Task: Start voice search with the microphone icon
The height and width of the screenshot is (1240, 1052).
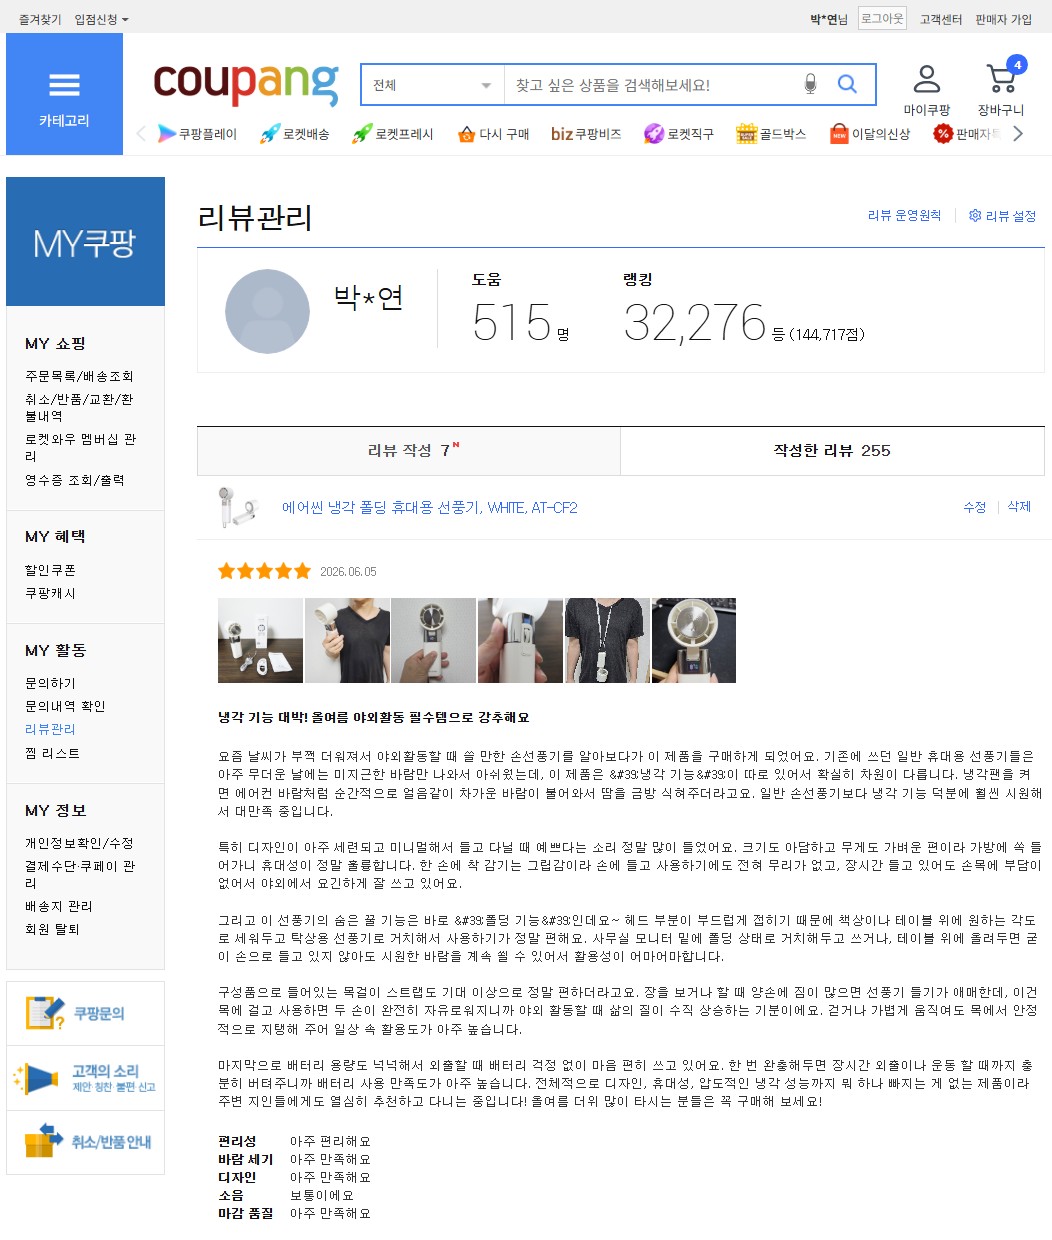Action: [810, 85]
